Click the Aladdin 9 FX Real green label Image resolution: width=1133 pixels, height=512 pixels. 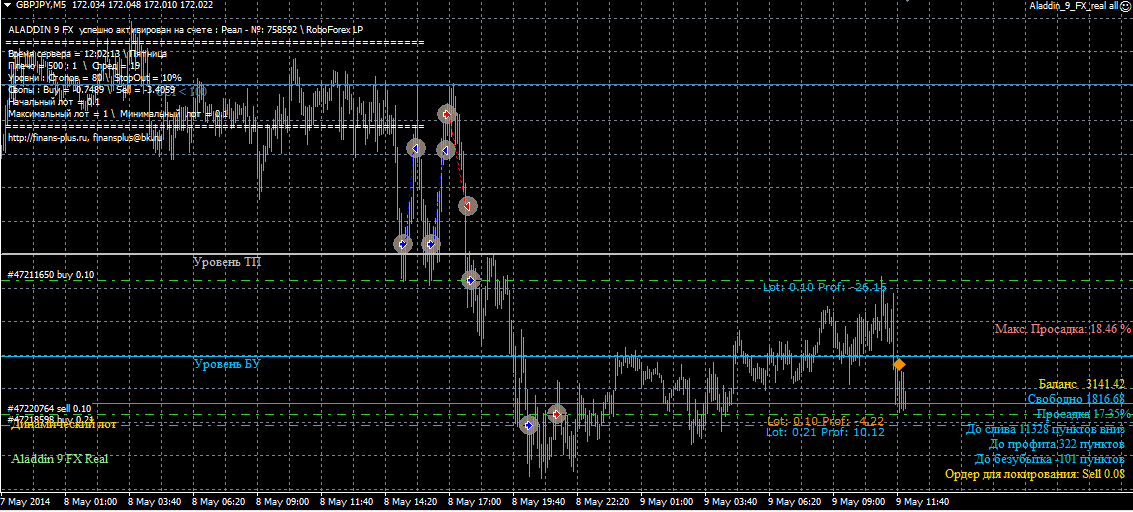tap(59, 459)
